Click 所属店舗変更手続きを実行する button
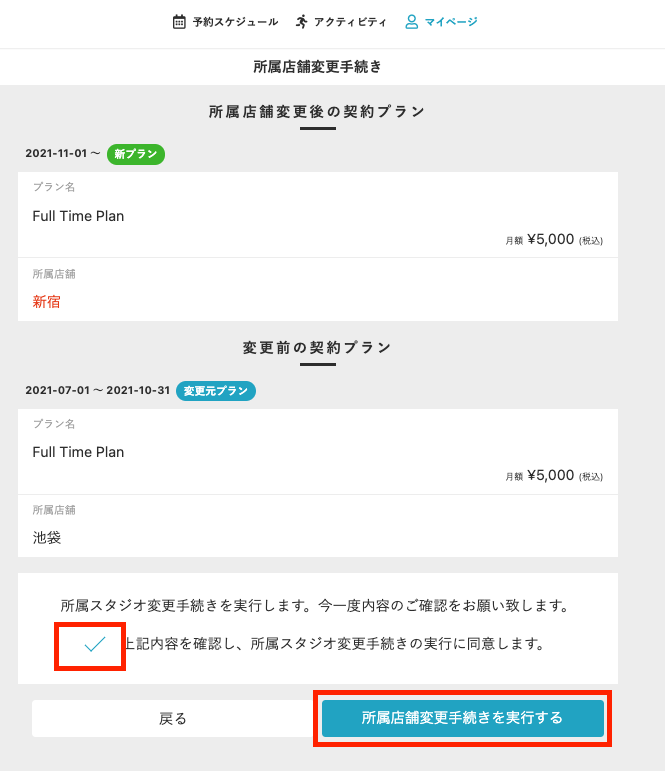The image size is (665, 771). [462, 718]
